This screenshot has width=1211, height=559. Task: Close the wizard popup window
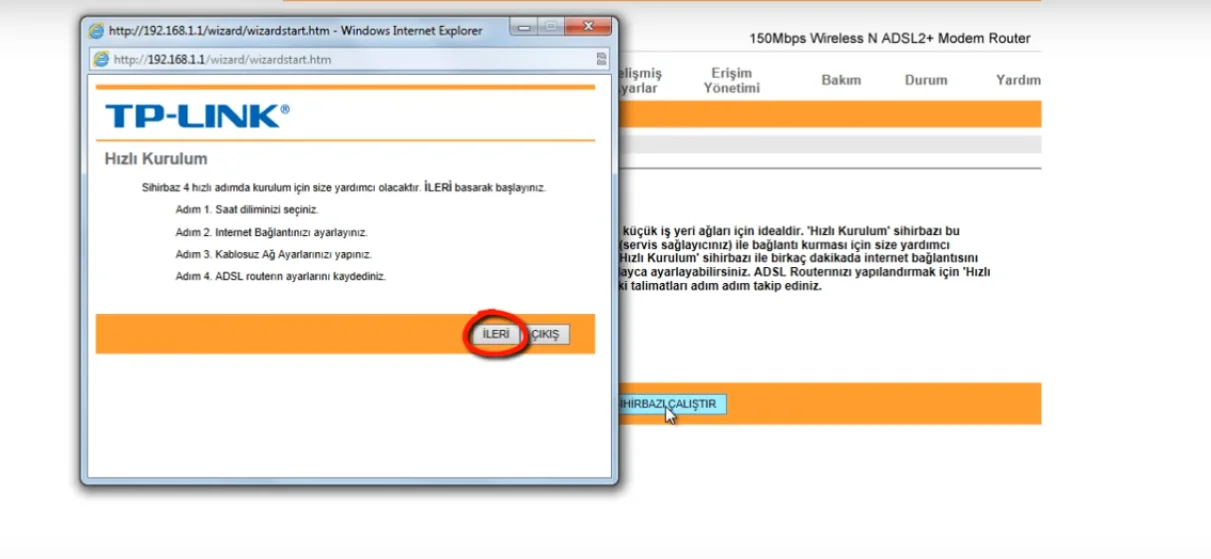[587, 28]
